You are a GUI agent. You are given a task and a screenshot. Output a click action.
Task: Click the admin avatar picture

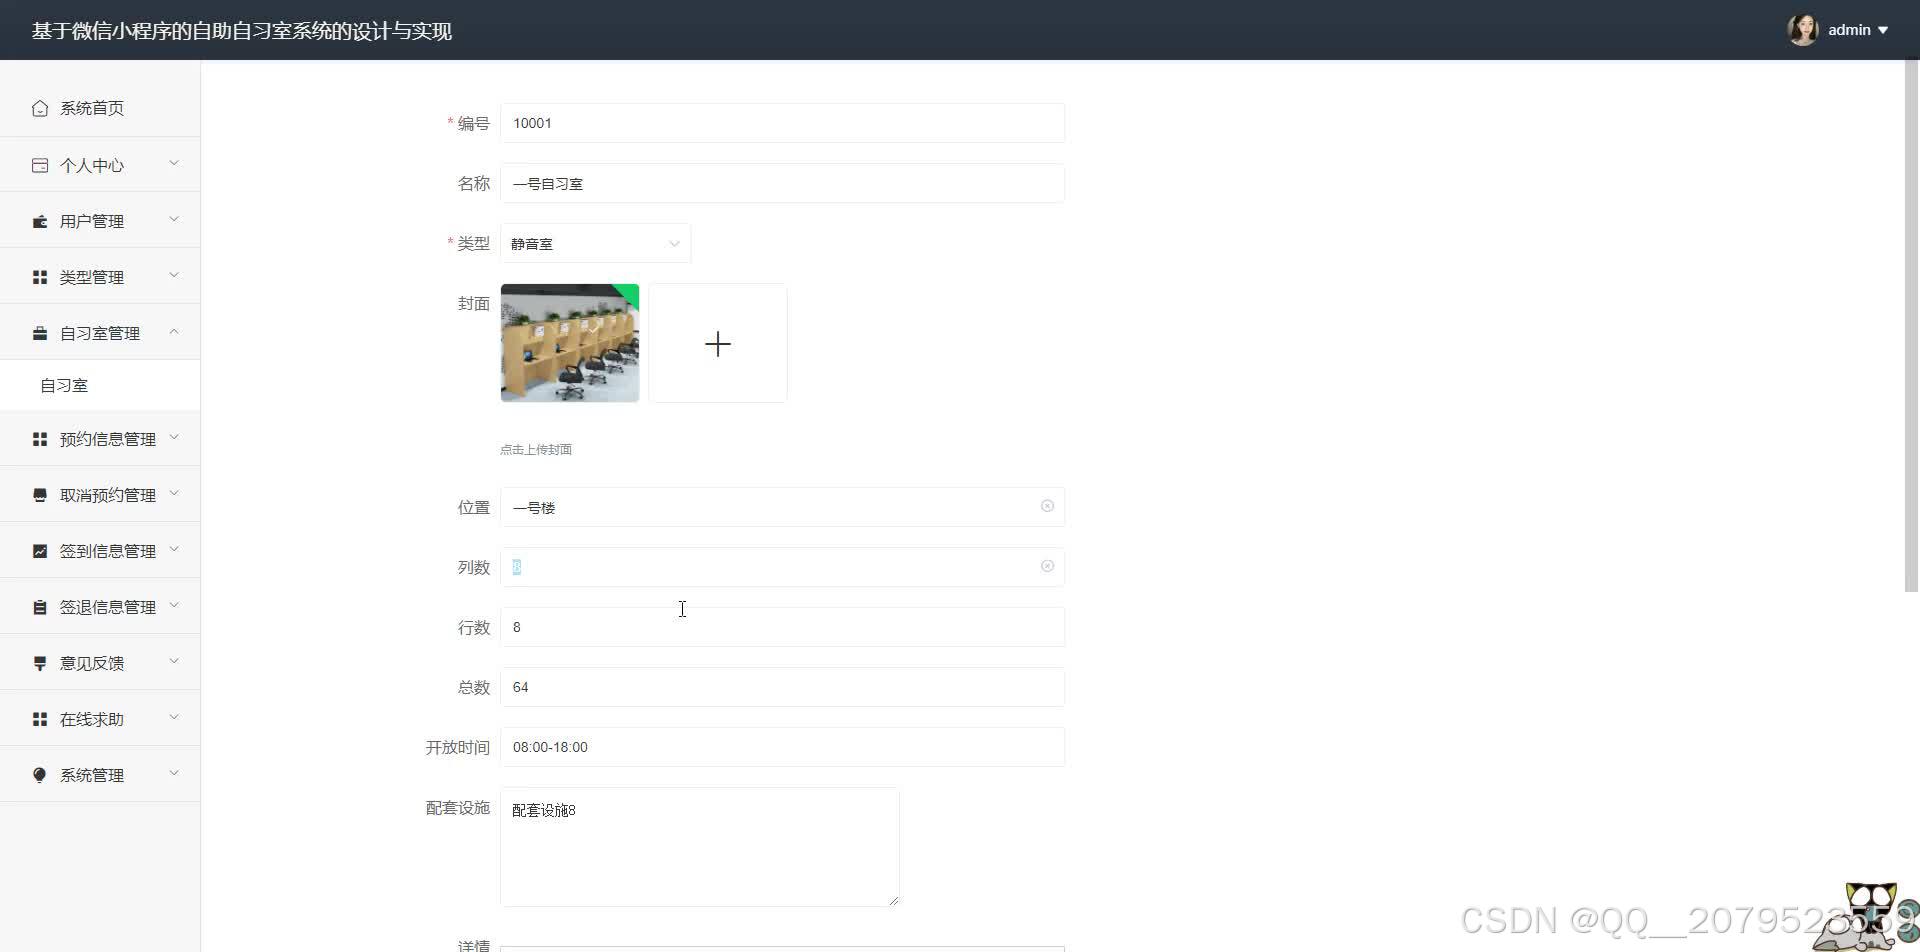click(1803, 30)
